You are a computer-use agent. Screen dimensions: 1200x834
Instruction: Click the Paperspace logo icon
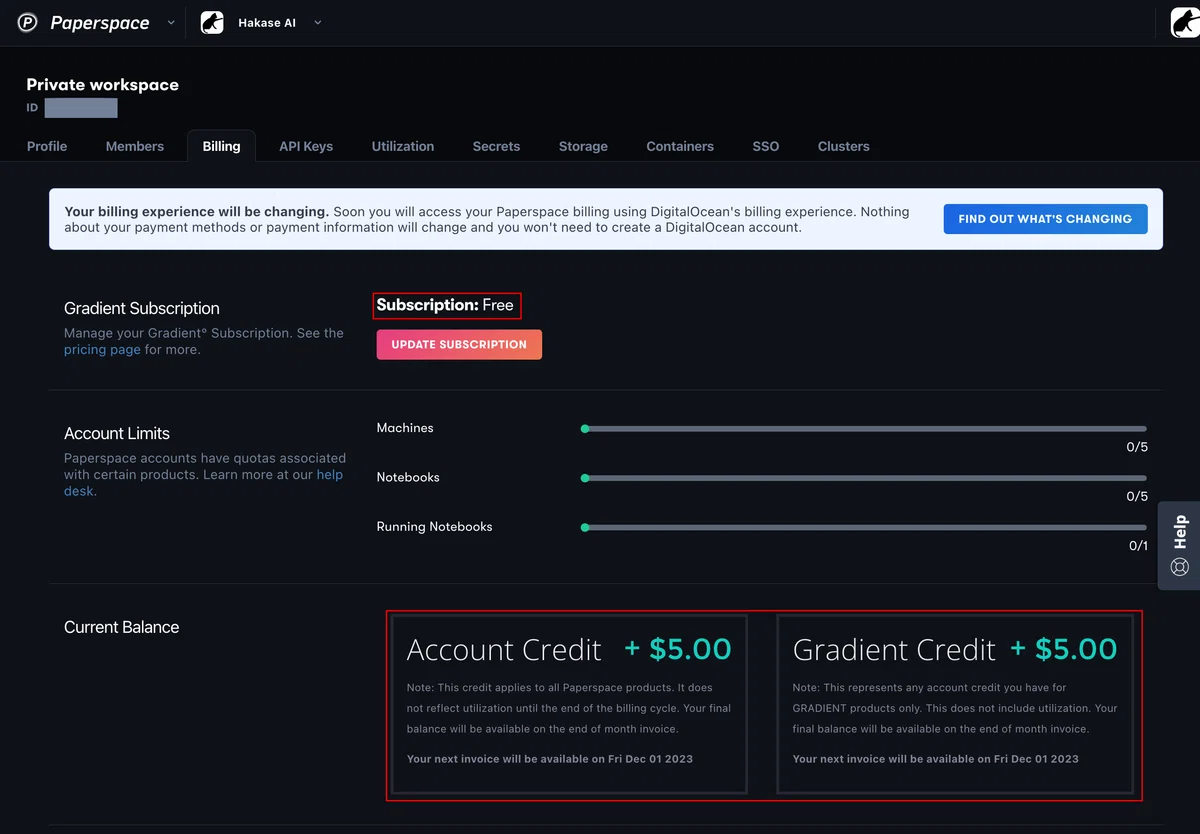pyautogui.click(x=27, y=23)
